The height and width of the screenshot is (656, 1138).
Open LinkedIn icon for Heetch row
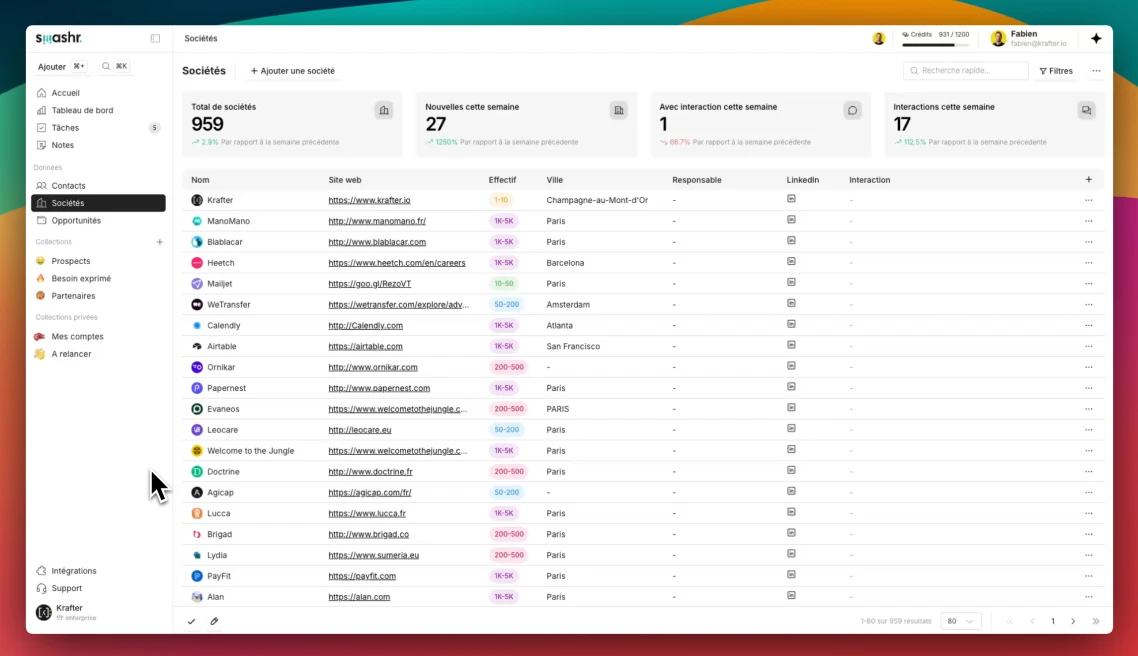tap(791, 261)
